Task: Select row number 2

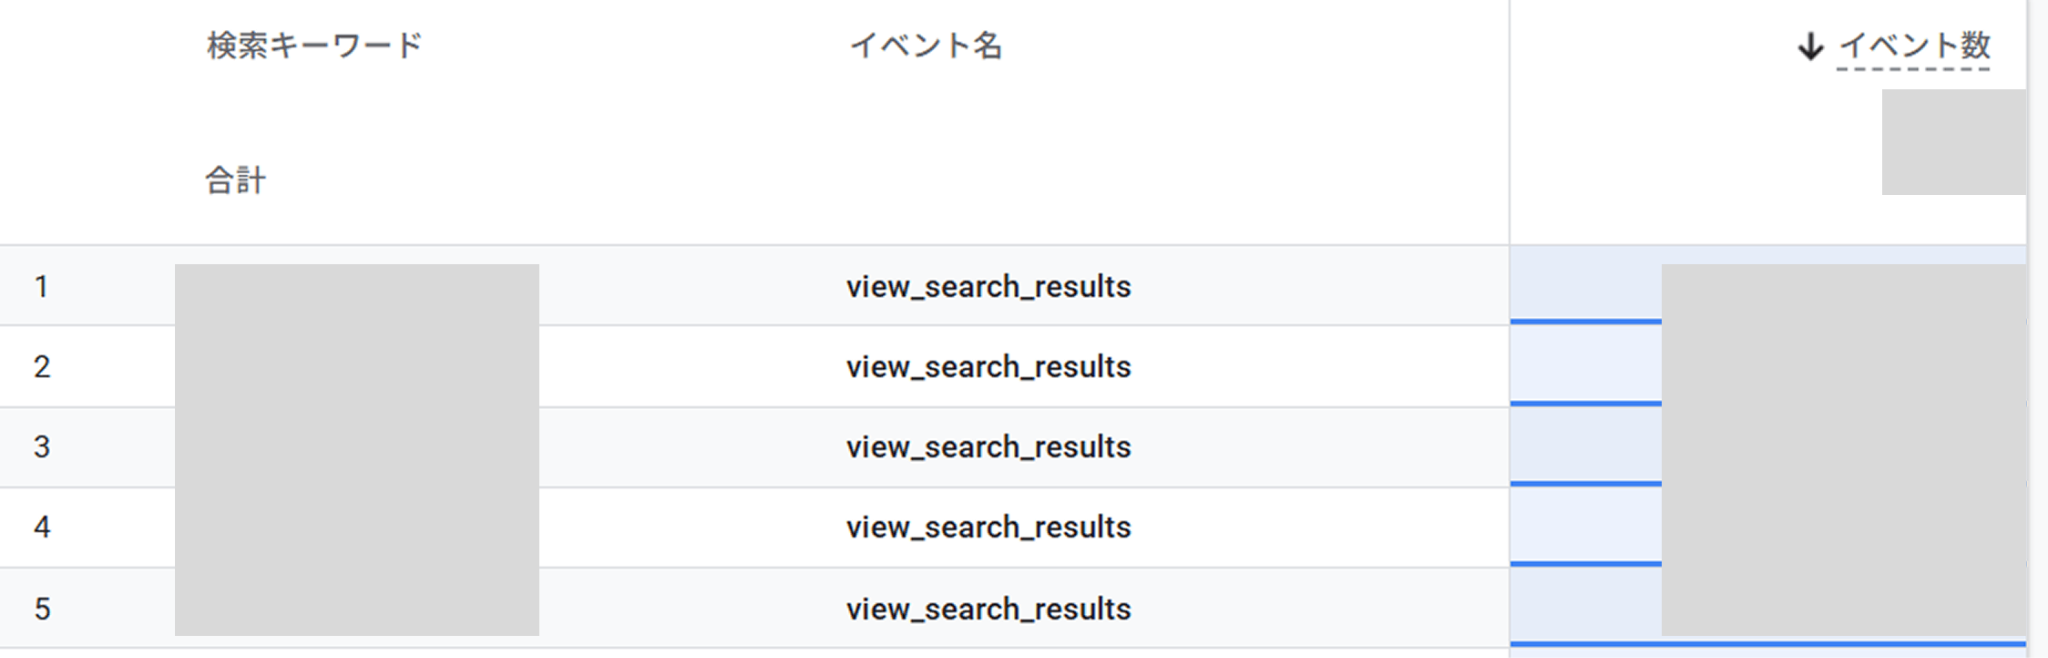Action: coord(41,367)
